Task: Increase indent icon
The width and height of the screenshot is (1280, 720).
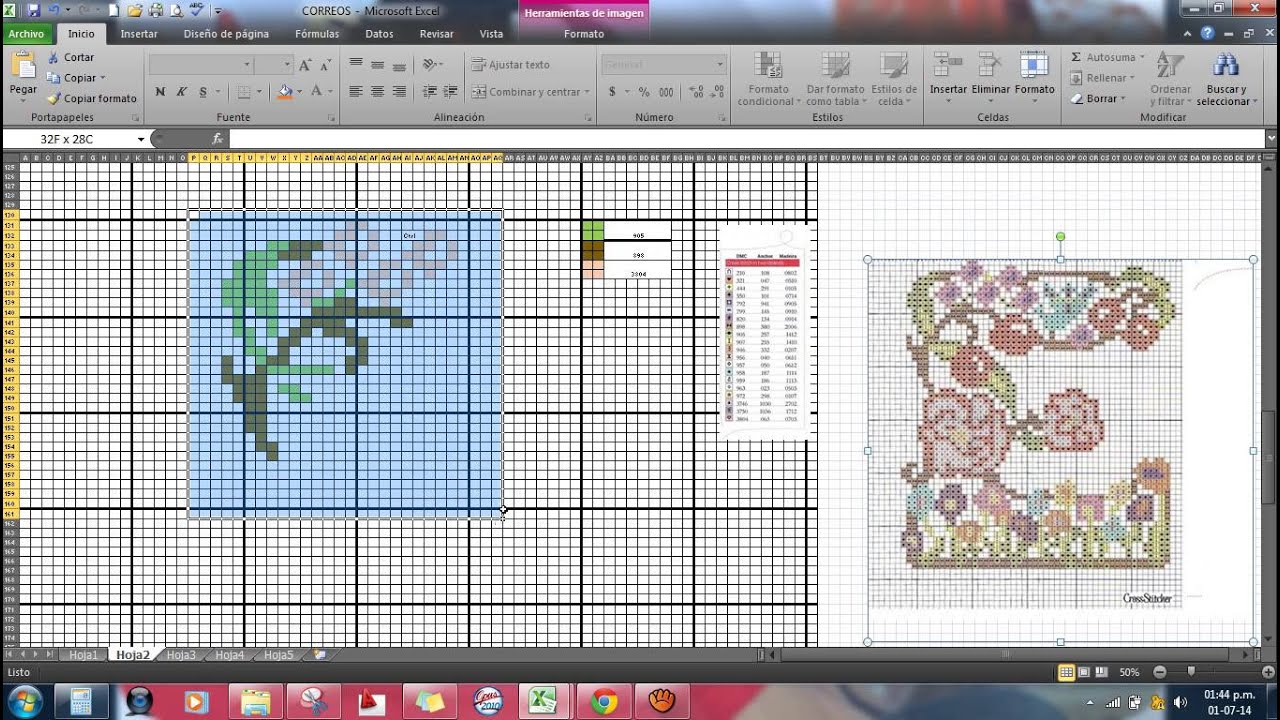Action: (452, 92)
